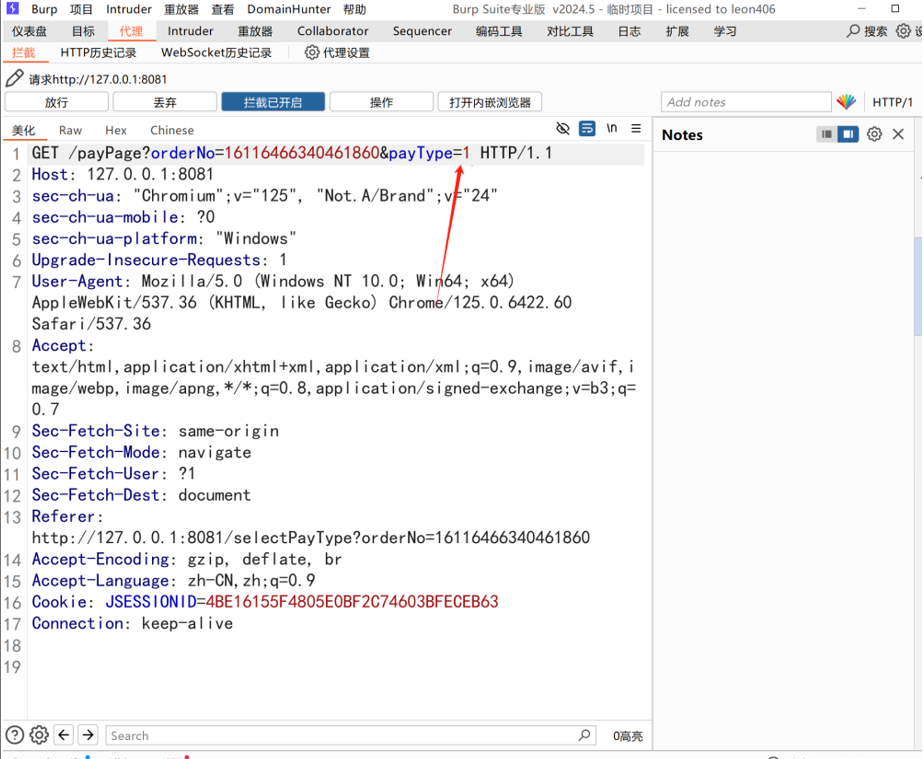The height and width of the screenshot is (759, 924).
Task: Click the pencil edit icon beside request URL
Action: 14,79
